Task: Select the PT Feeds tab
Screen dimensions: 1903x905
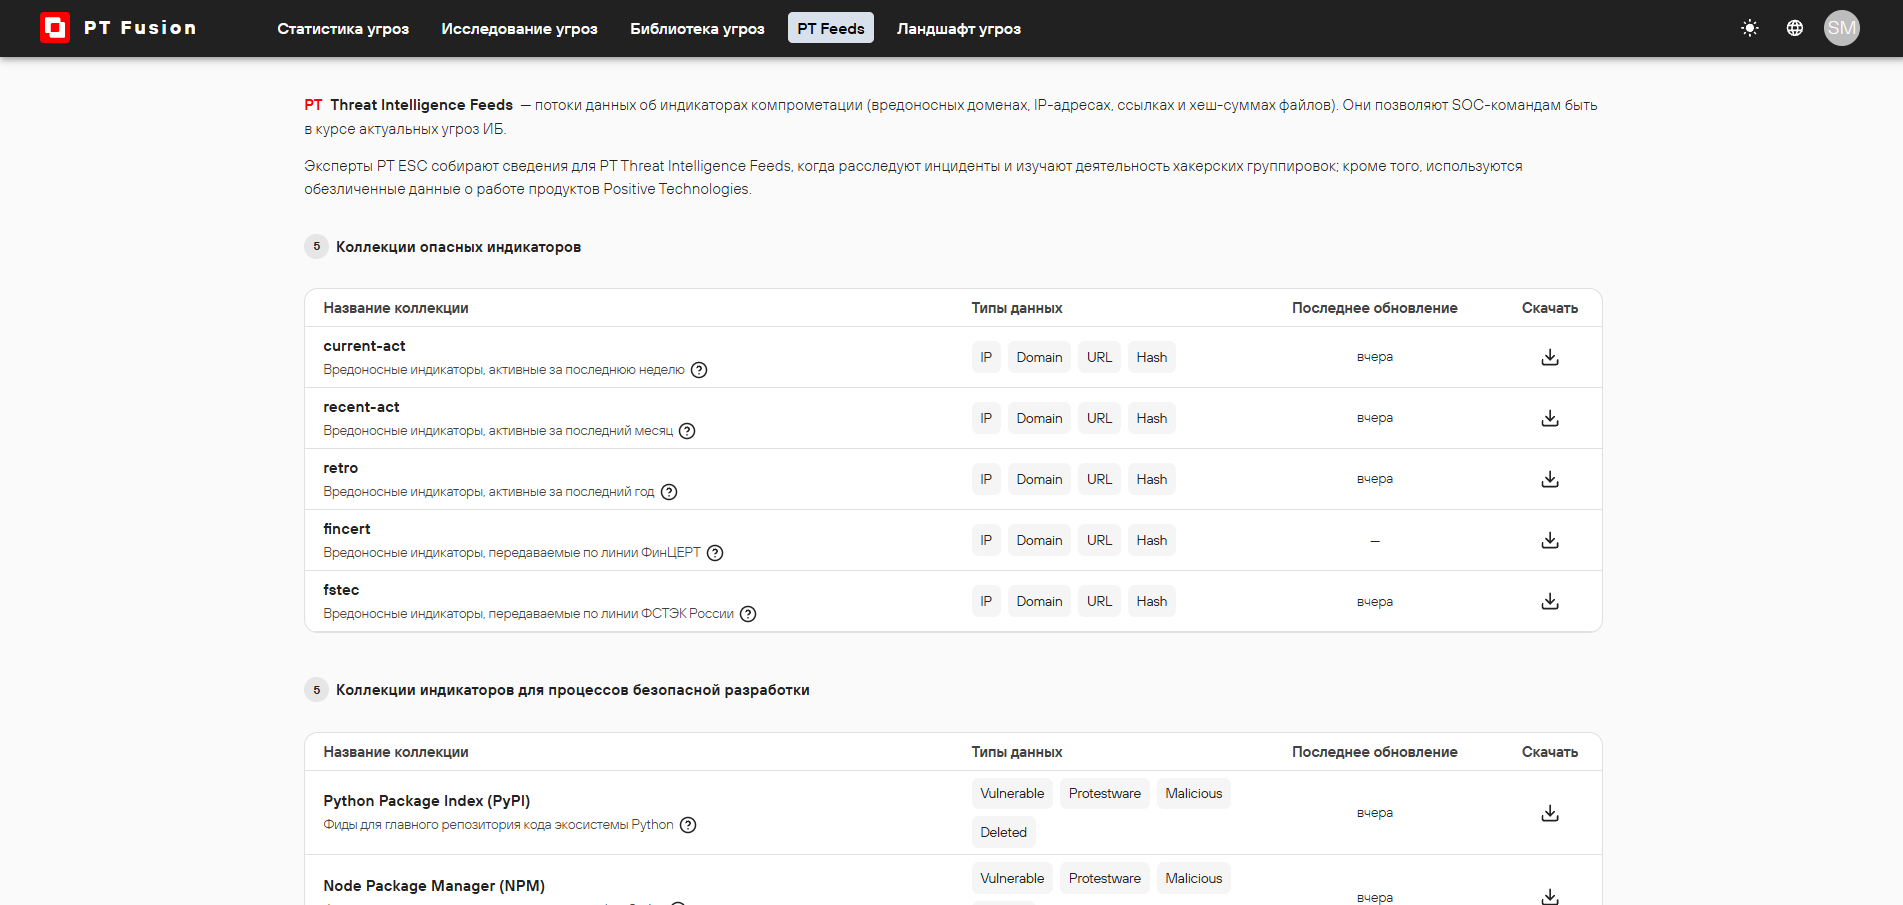Action: 831,28
